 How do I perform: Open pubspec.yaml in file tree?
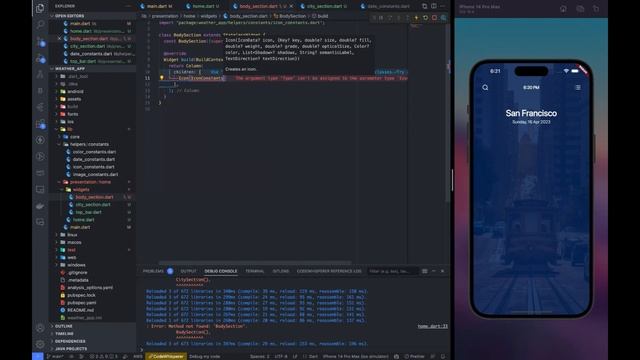click(x=81, y=303)
